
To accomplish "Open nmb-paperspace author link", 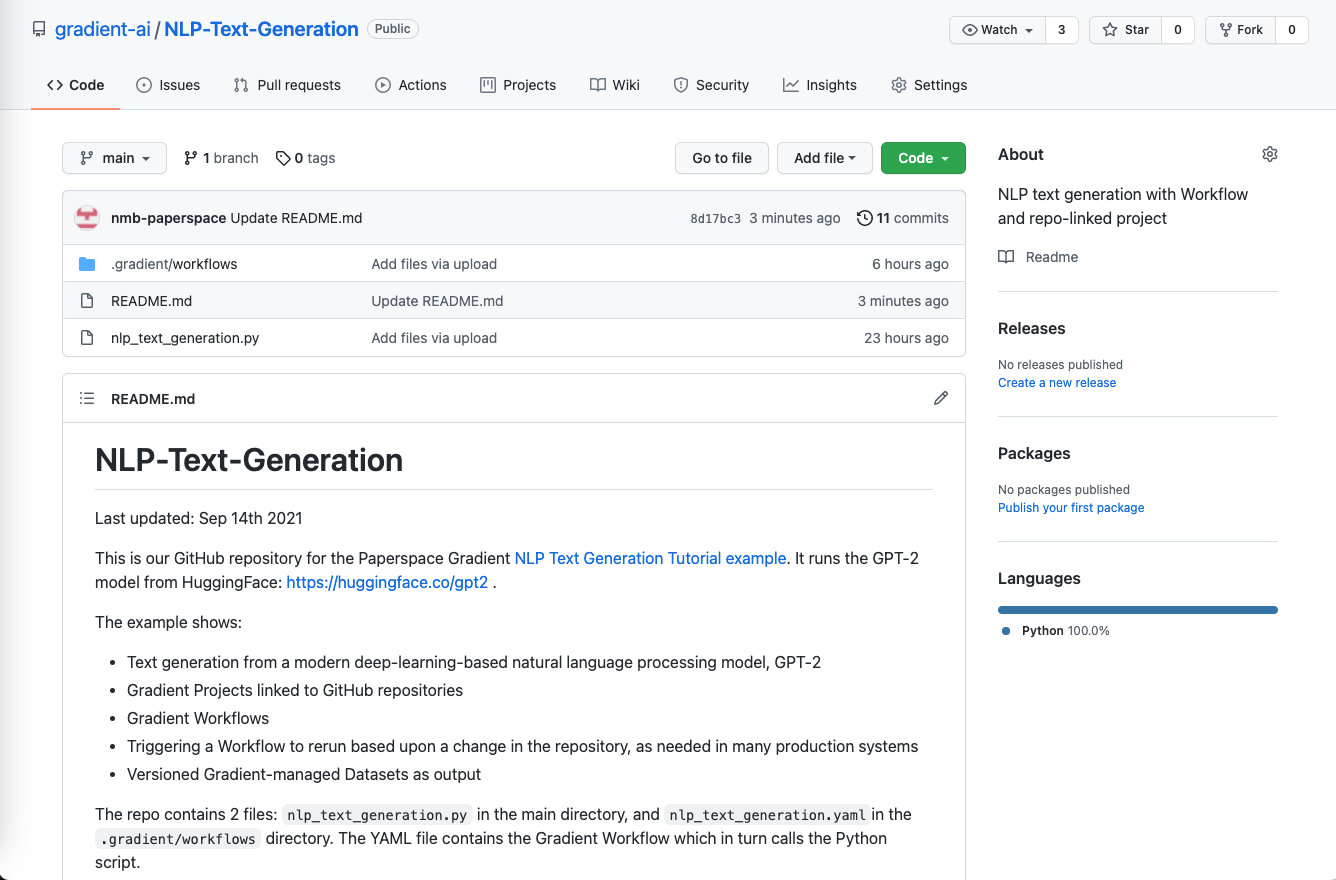I will tap(168, 218).
